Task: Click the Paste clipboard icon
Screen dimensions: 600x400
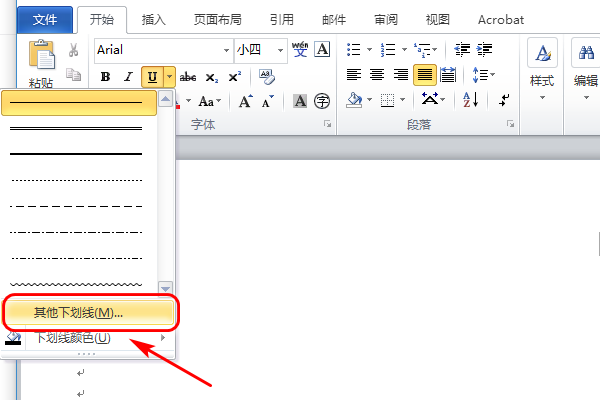Action: pos(42,54)
